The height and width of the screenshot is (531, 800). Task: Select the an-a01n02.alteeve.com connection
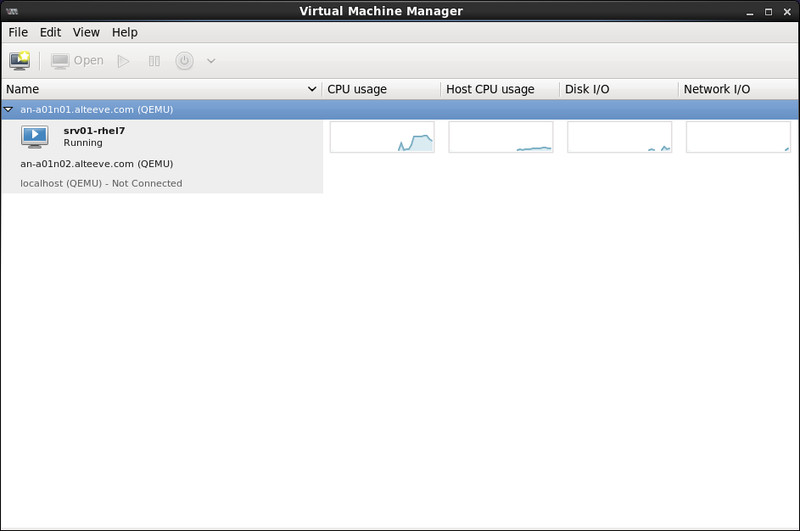pos(97,163)
